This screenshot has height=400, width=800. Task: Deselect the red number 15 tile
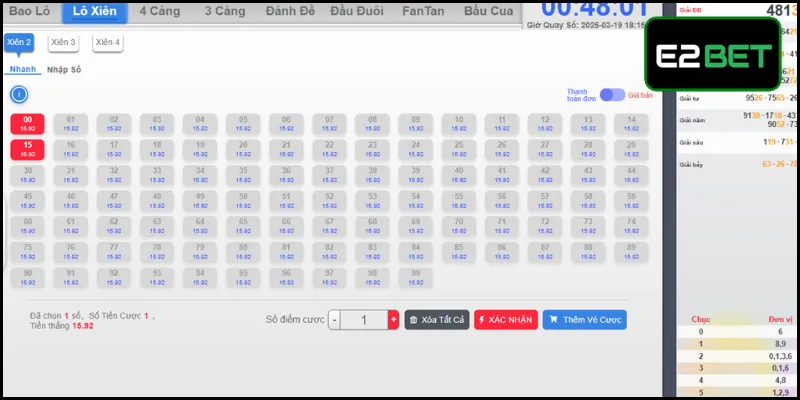tap(28, 149)
